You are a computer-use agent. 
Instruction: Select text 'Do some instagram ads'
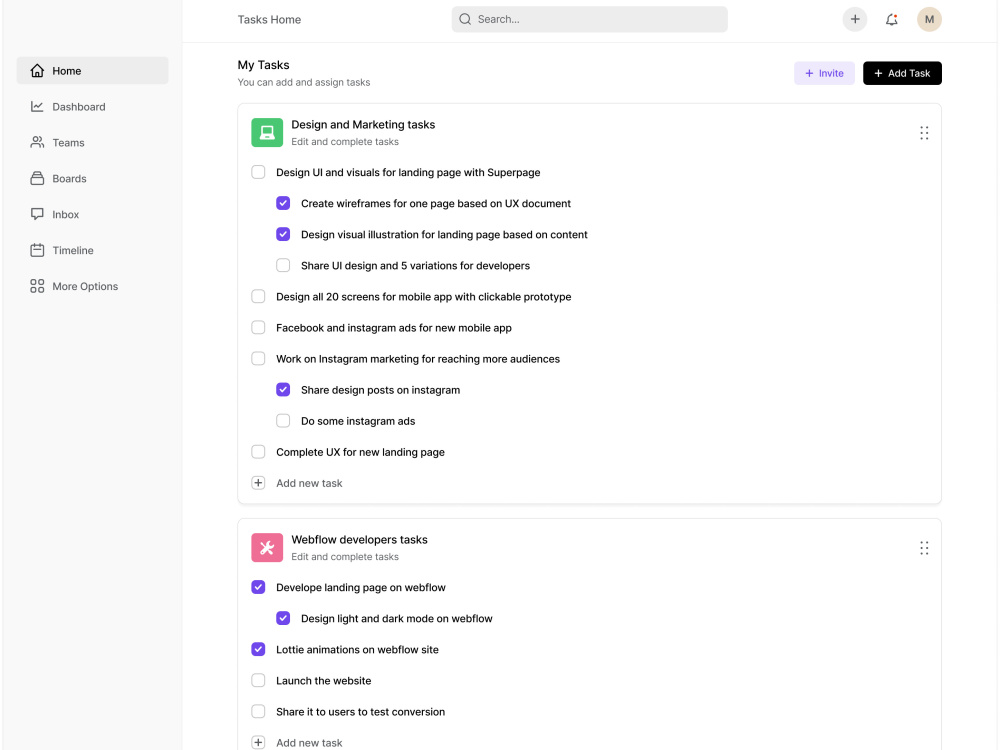pos(358,421)
